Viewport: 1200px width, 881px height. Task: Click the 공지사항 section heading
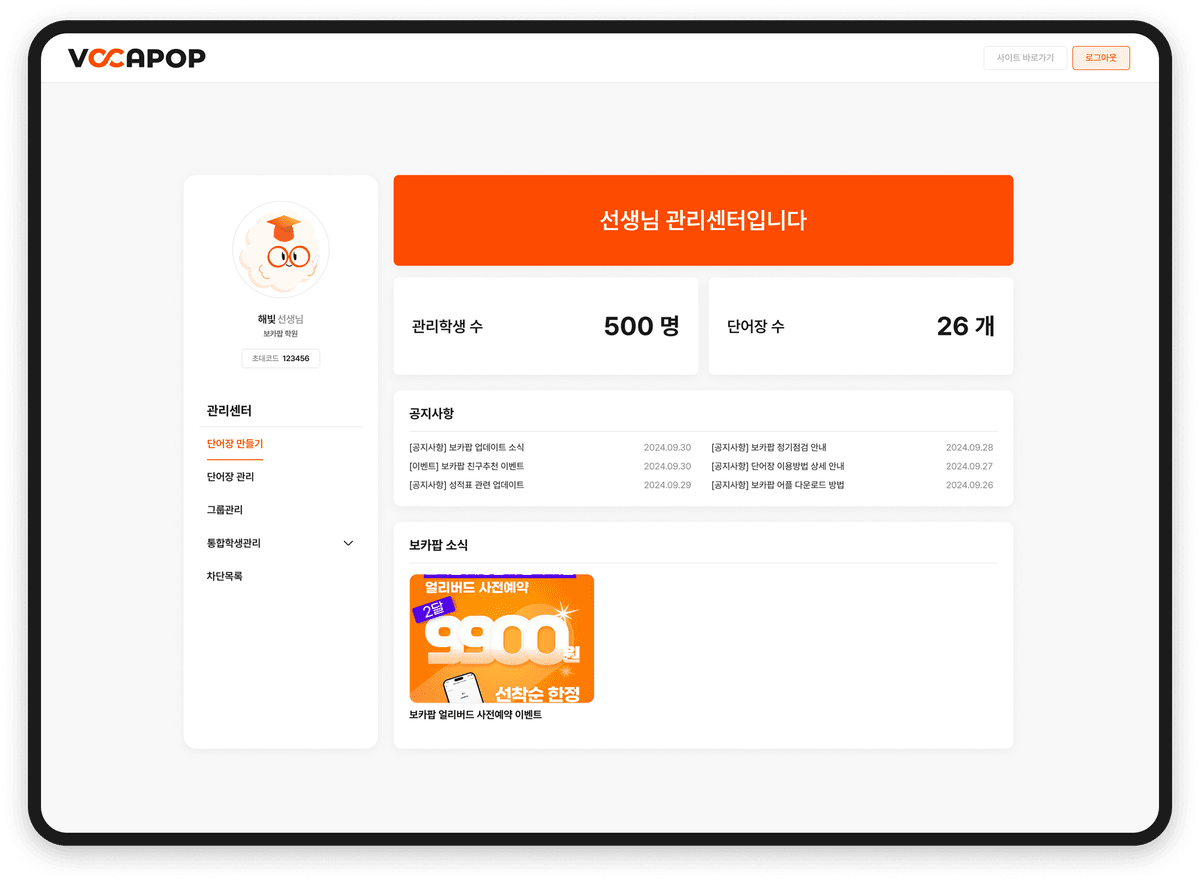tap(431, 413)
